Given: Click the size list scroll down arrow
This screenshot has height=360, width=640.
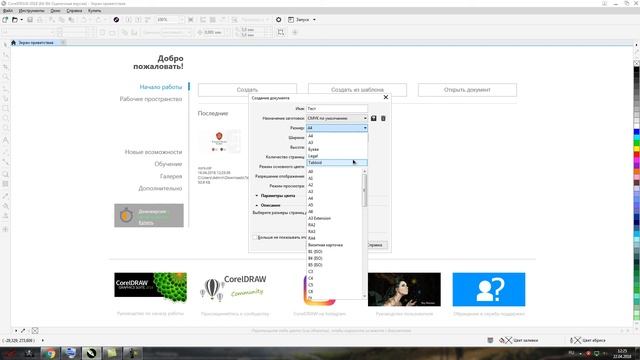Looking at the screenshot, I should pos(364,296).
